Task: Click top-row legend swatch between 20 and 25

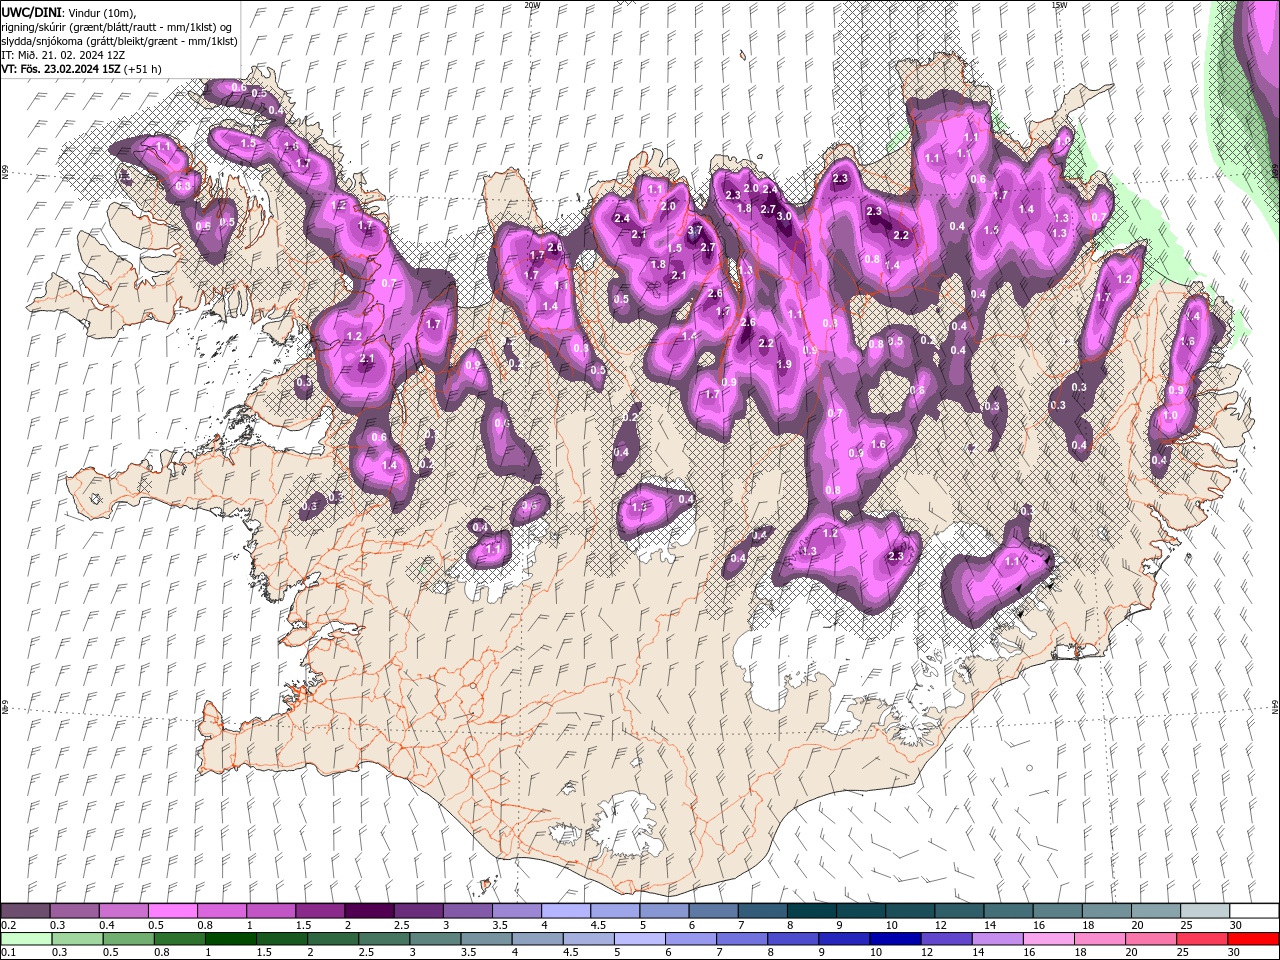Action: pyautogui.click(x=1155, y=911)
